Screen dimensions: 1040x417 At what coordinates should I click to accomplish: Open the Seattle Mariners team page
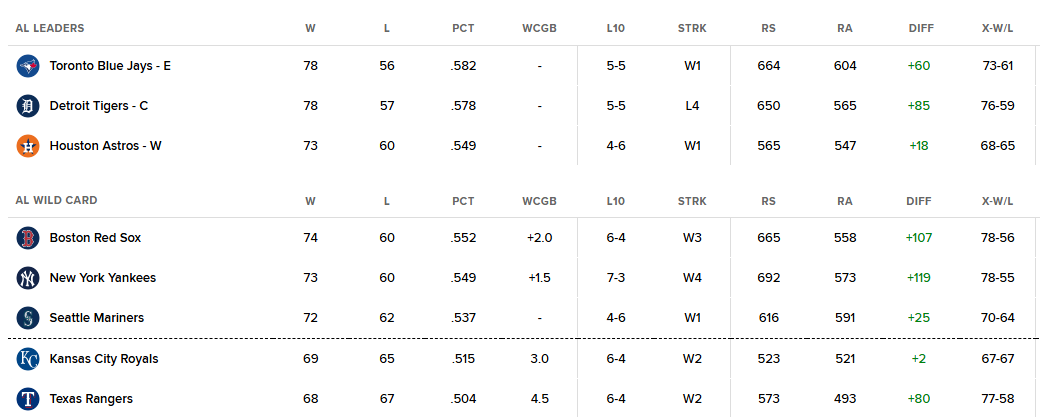[97, 318]
